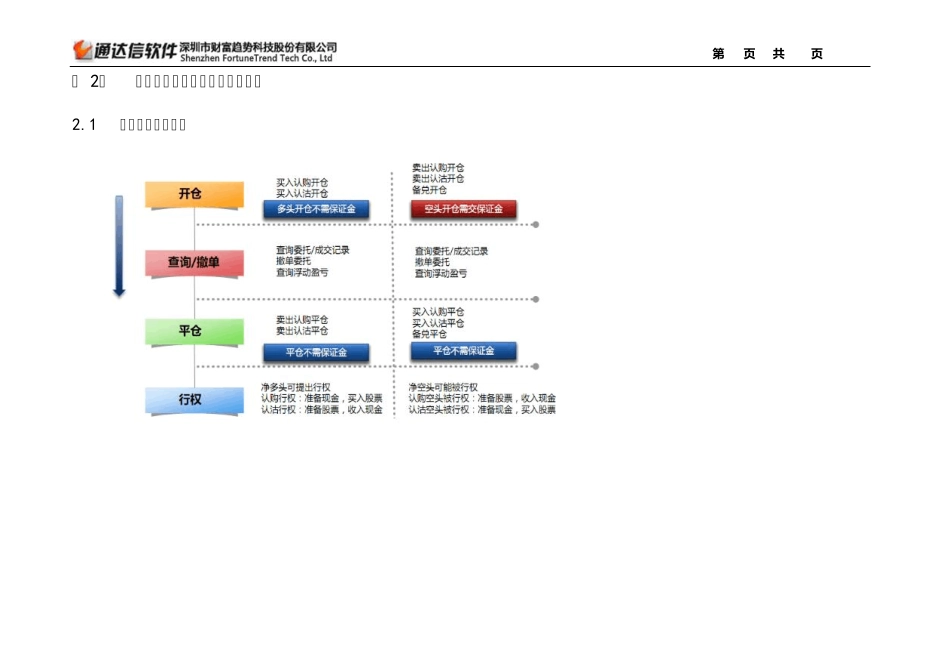Click the 卖出认沽平仓 text
This screenshot has height=672, width=950.
point(302,331)
